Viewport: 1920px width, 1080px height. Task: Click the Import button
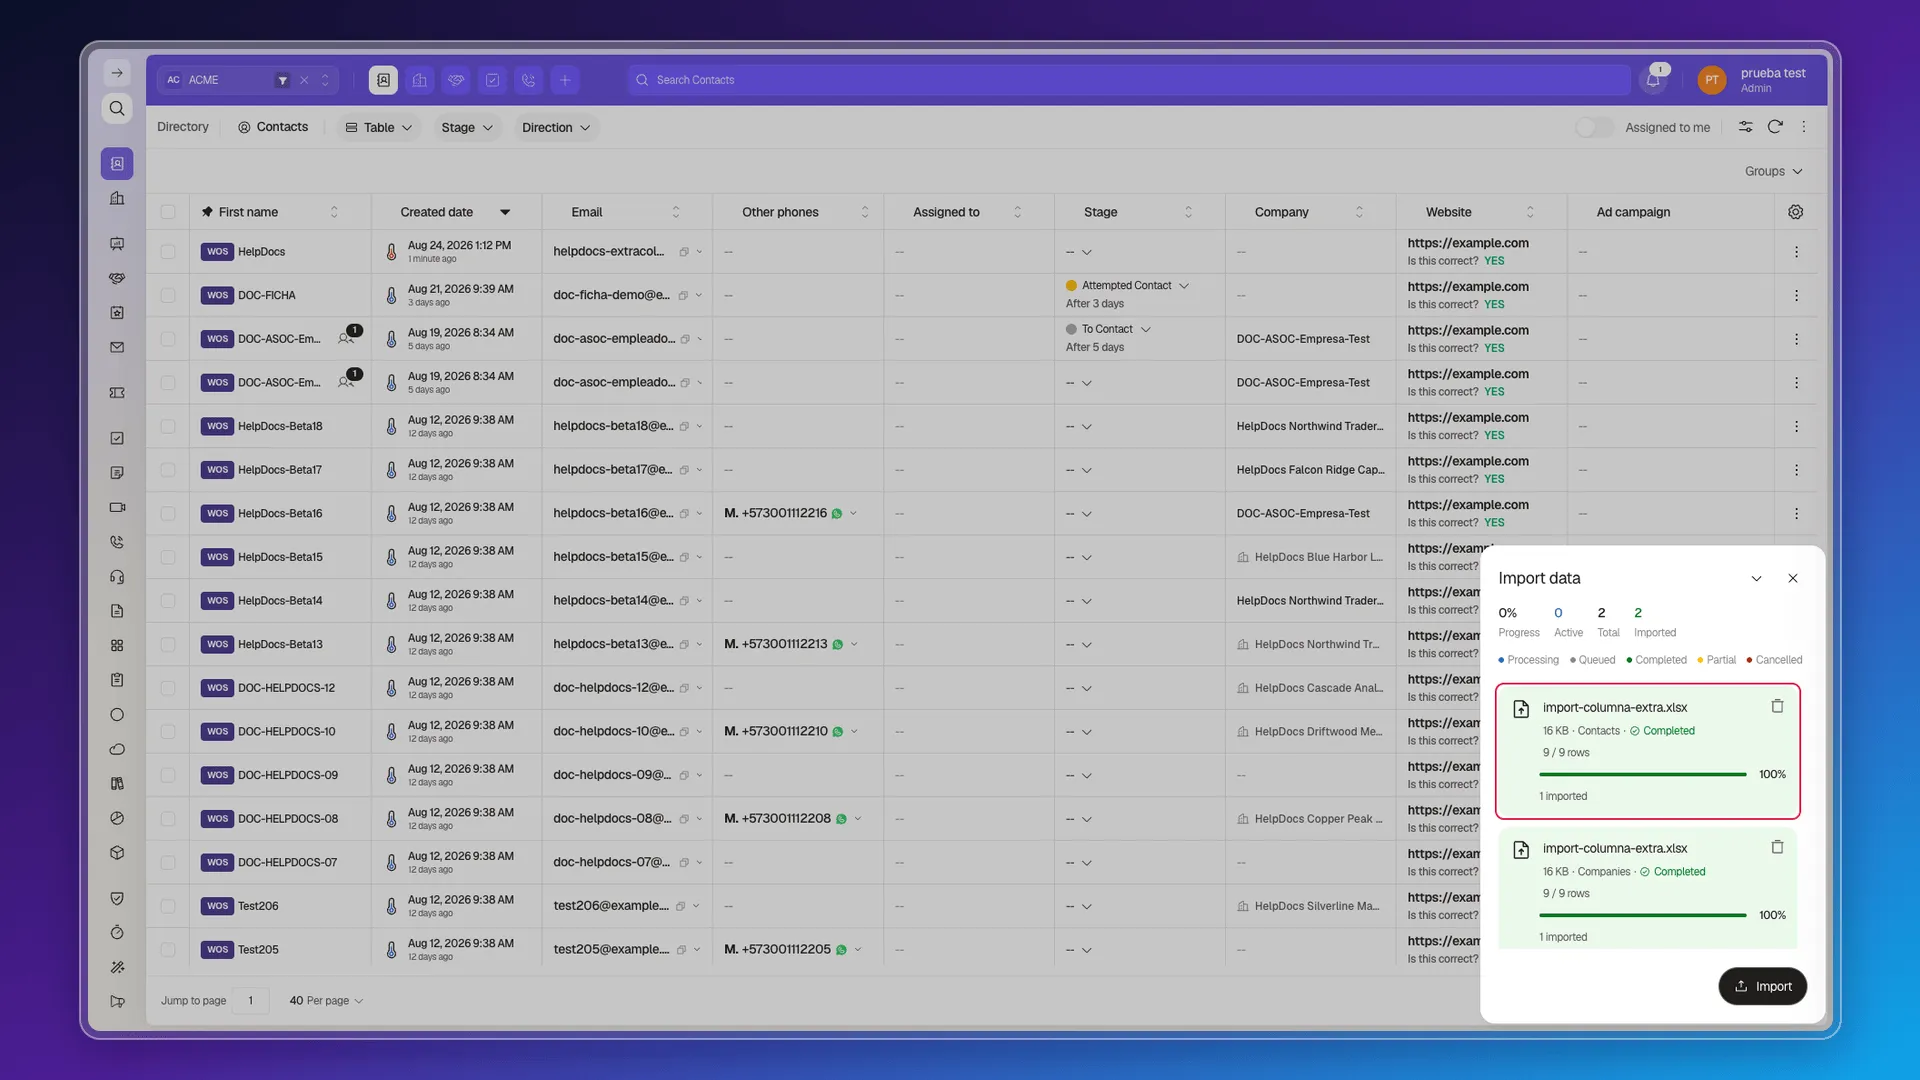pos(1762,987)
